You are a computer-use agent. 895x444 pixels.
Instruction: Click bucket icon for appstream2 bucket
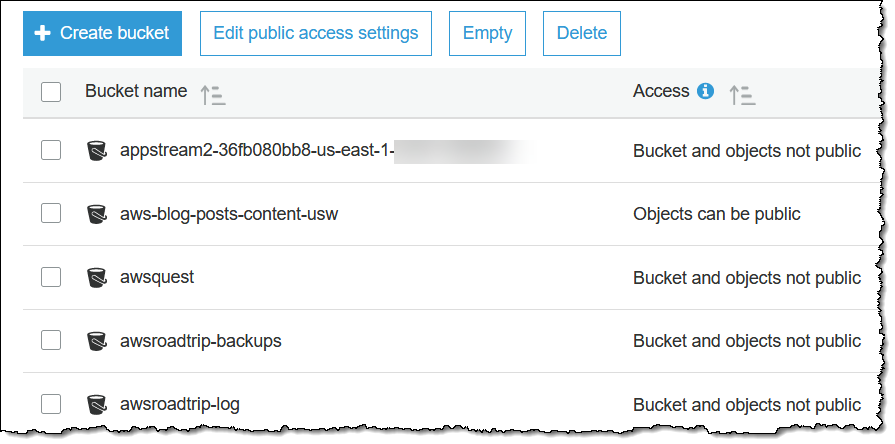coord(96,150)
